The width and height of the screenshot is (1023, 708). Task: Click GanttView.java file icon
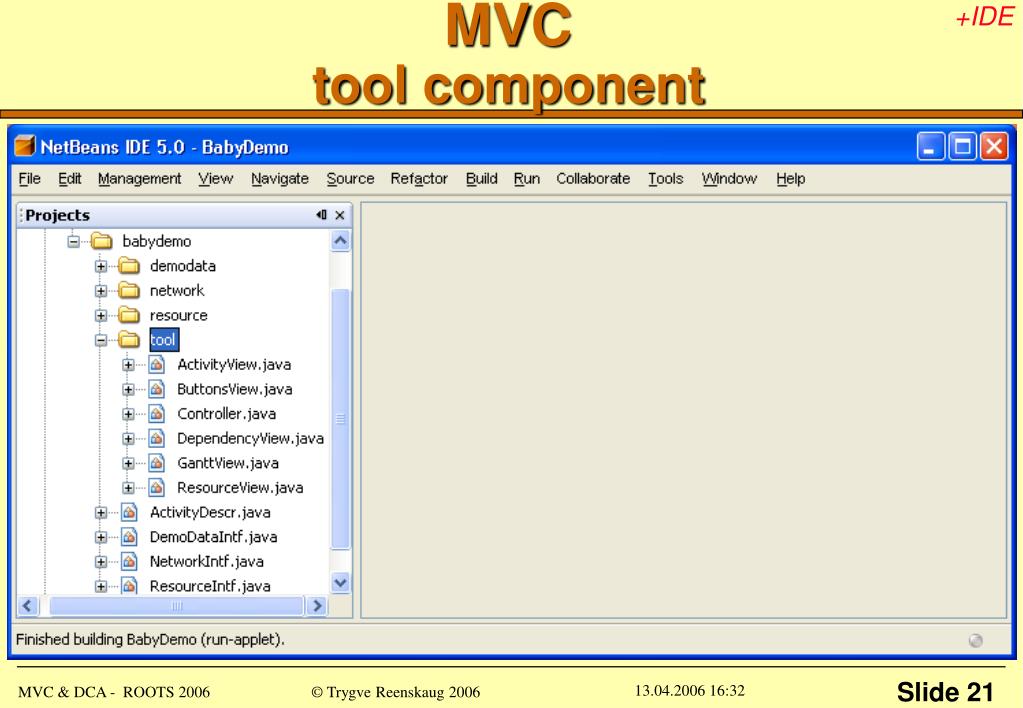157,463
